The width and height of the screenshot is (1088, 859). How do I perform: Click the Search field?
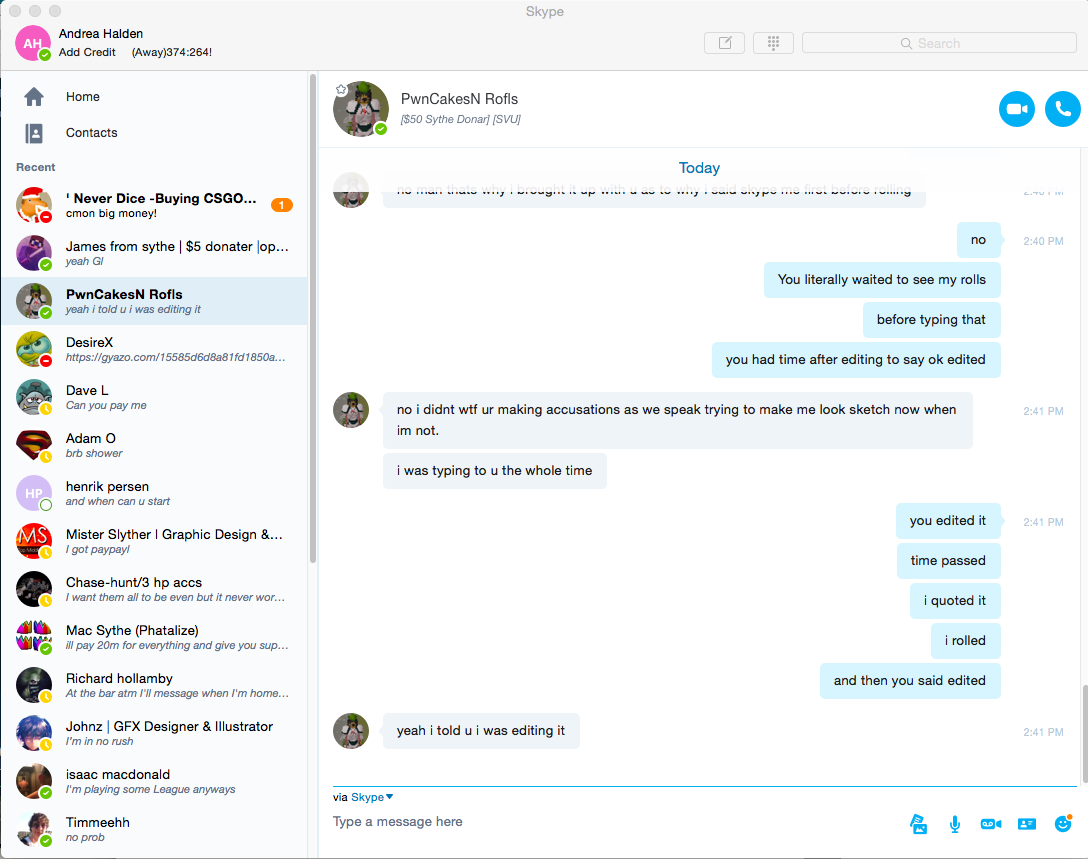coord(939,43)
